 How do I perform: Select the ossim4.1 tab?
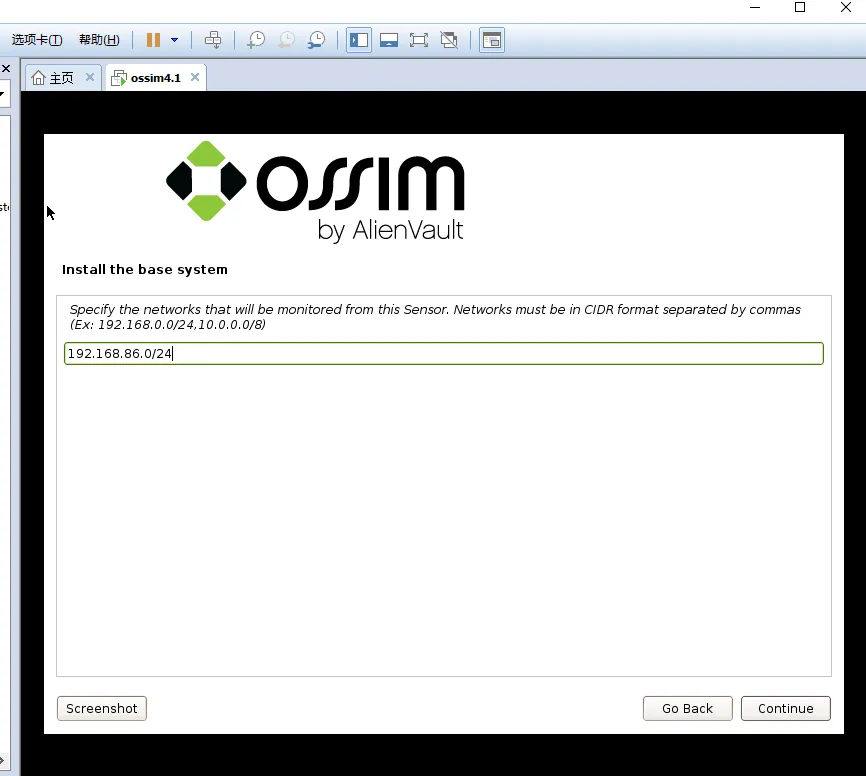(155, 78)
